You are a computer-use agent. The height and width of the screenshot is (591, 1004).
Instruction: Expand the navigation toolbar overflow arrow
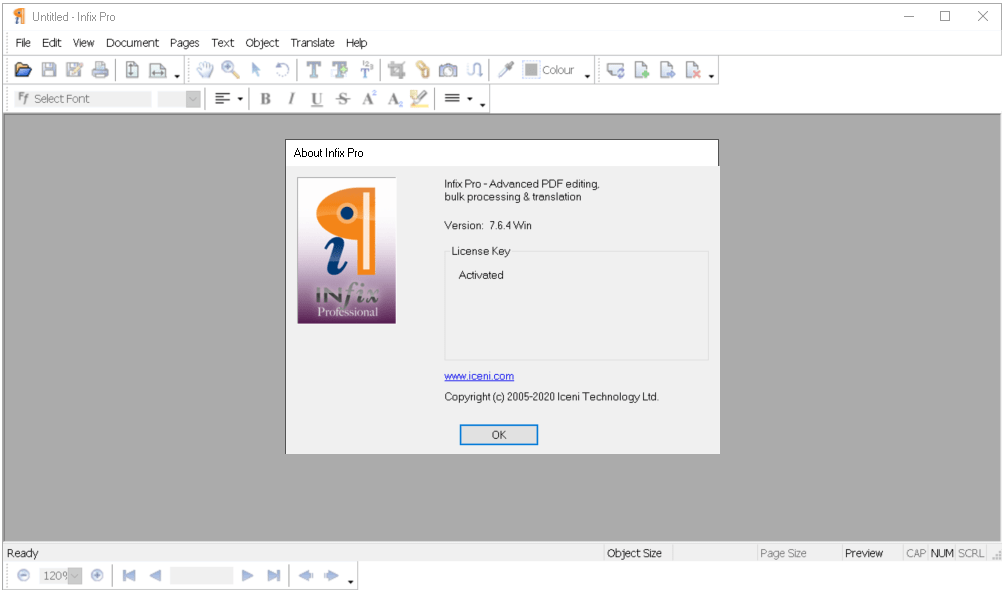[351, 581]
